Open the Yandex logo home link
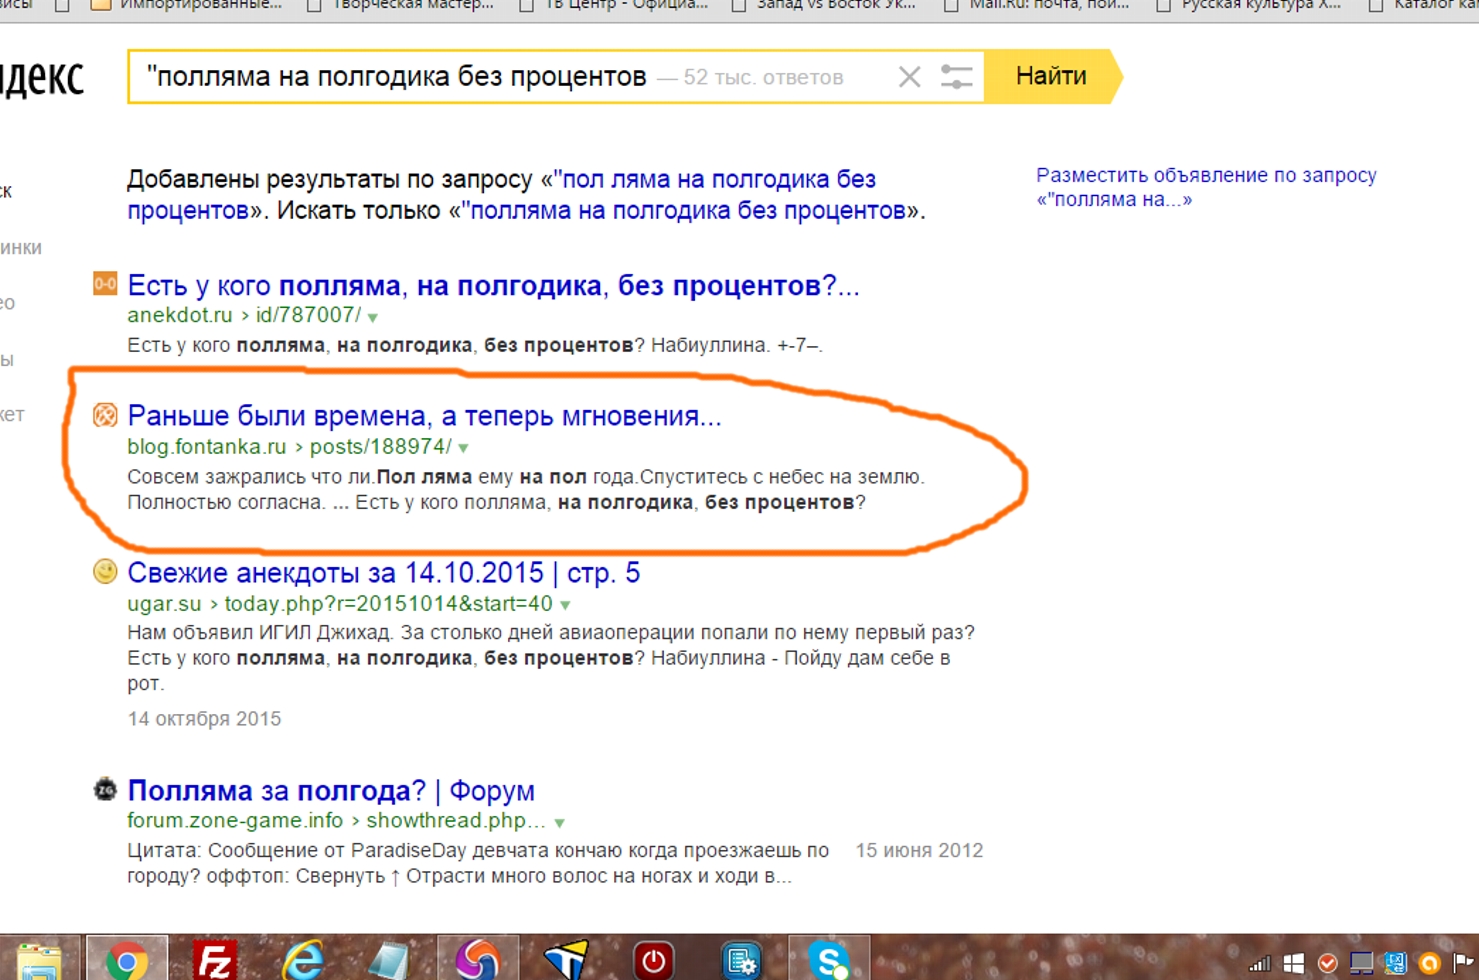The height and width of the screenshot is (980, 1479). tap(42, 78)
